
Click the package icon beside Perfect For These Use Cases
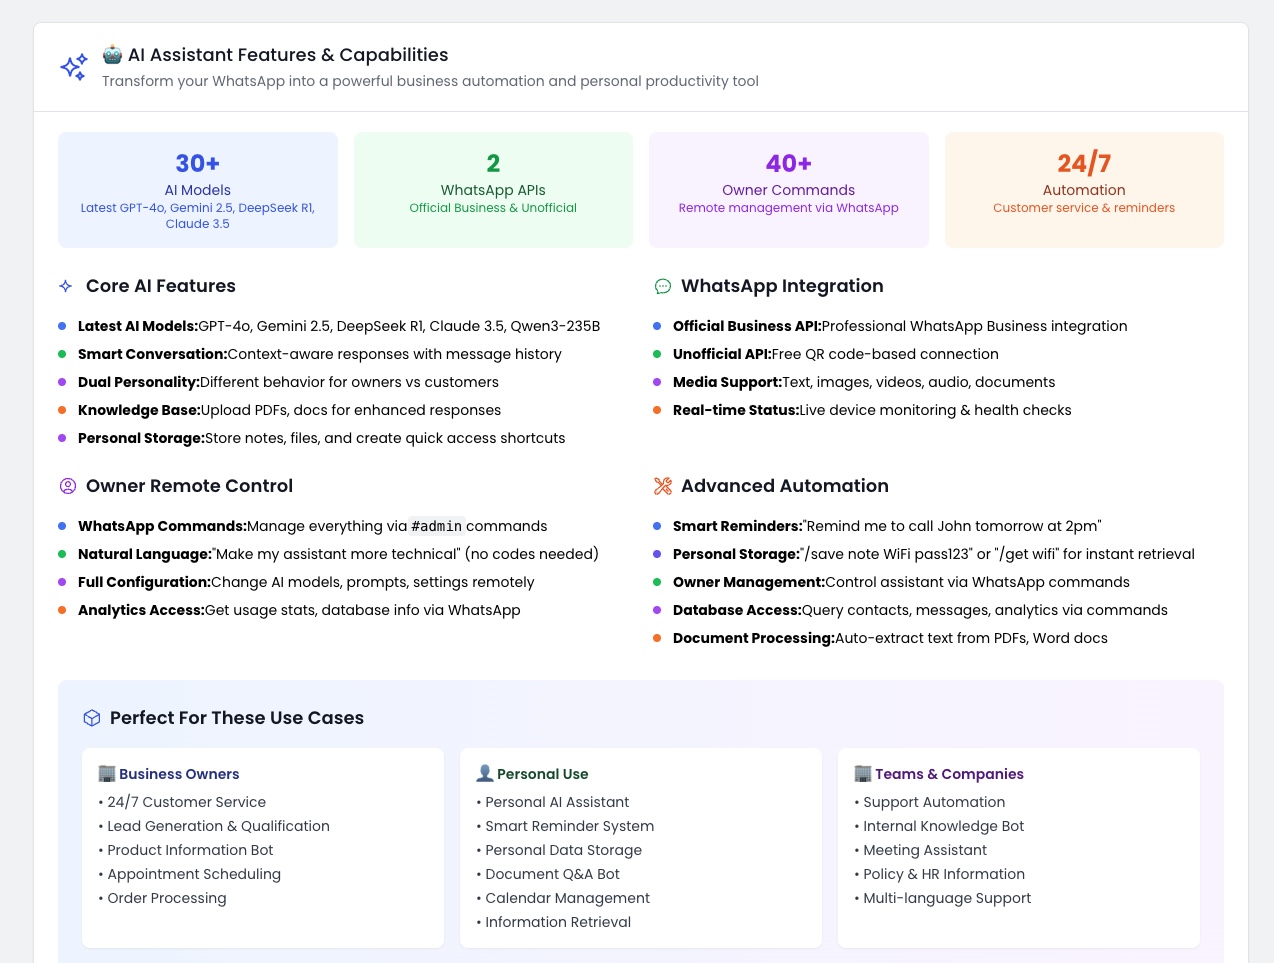point(91,718)
